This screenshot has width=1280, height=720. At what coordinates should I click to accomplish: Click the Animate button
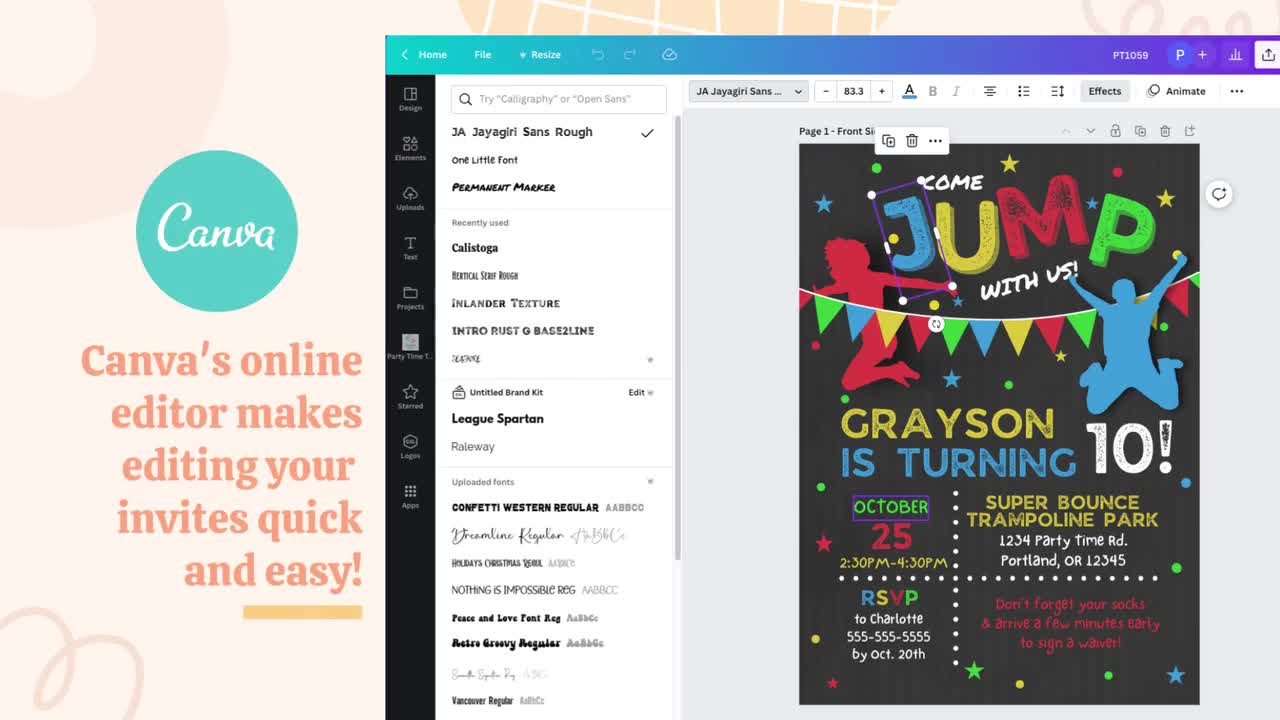tap(1177, 91)
